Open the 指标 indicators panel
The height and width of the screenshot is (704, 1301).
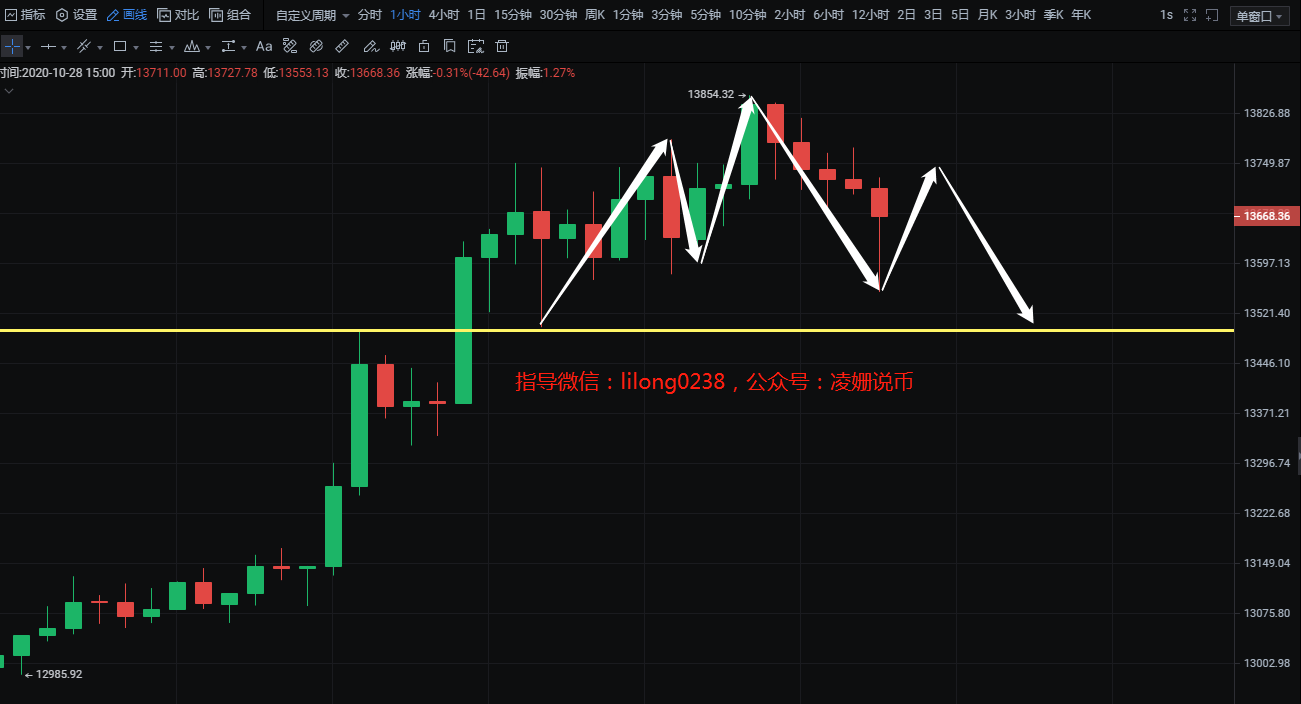coord(25,15)
